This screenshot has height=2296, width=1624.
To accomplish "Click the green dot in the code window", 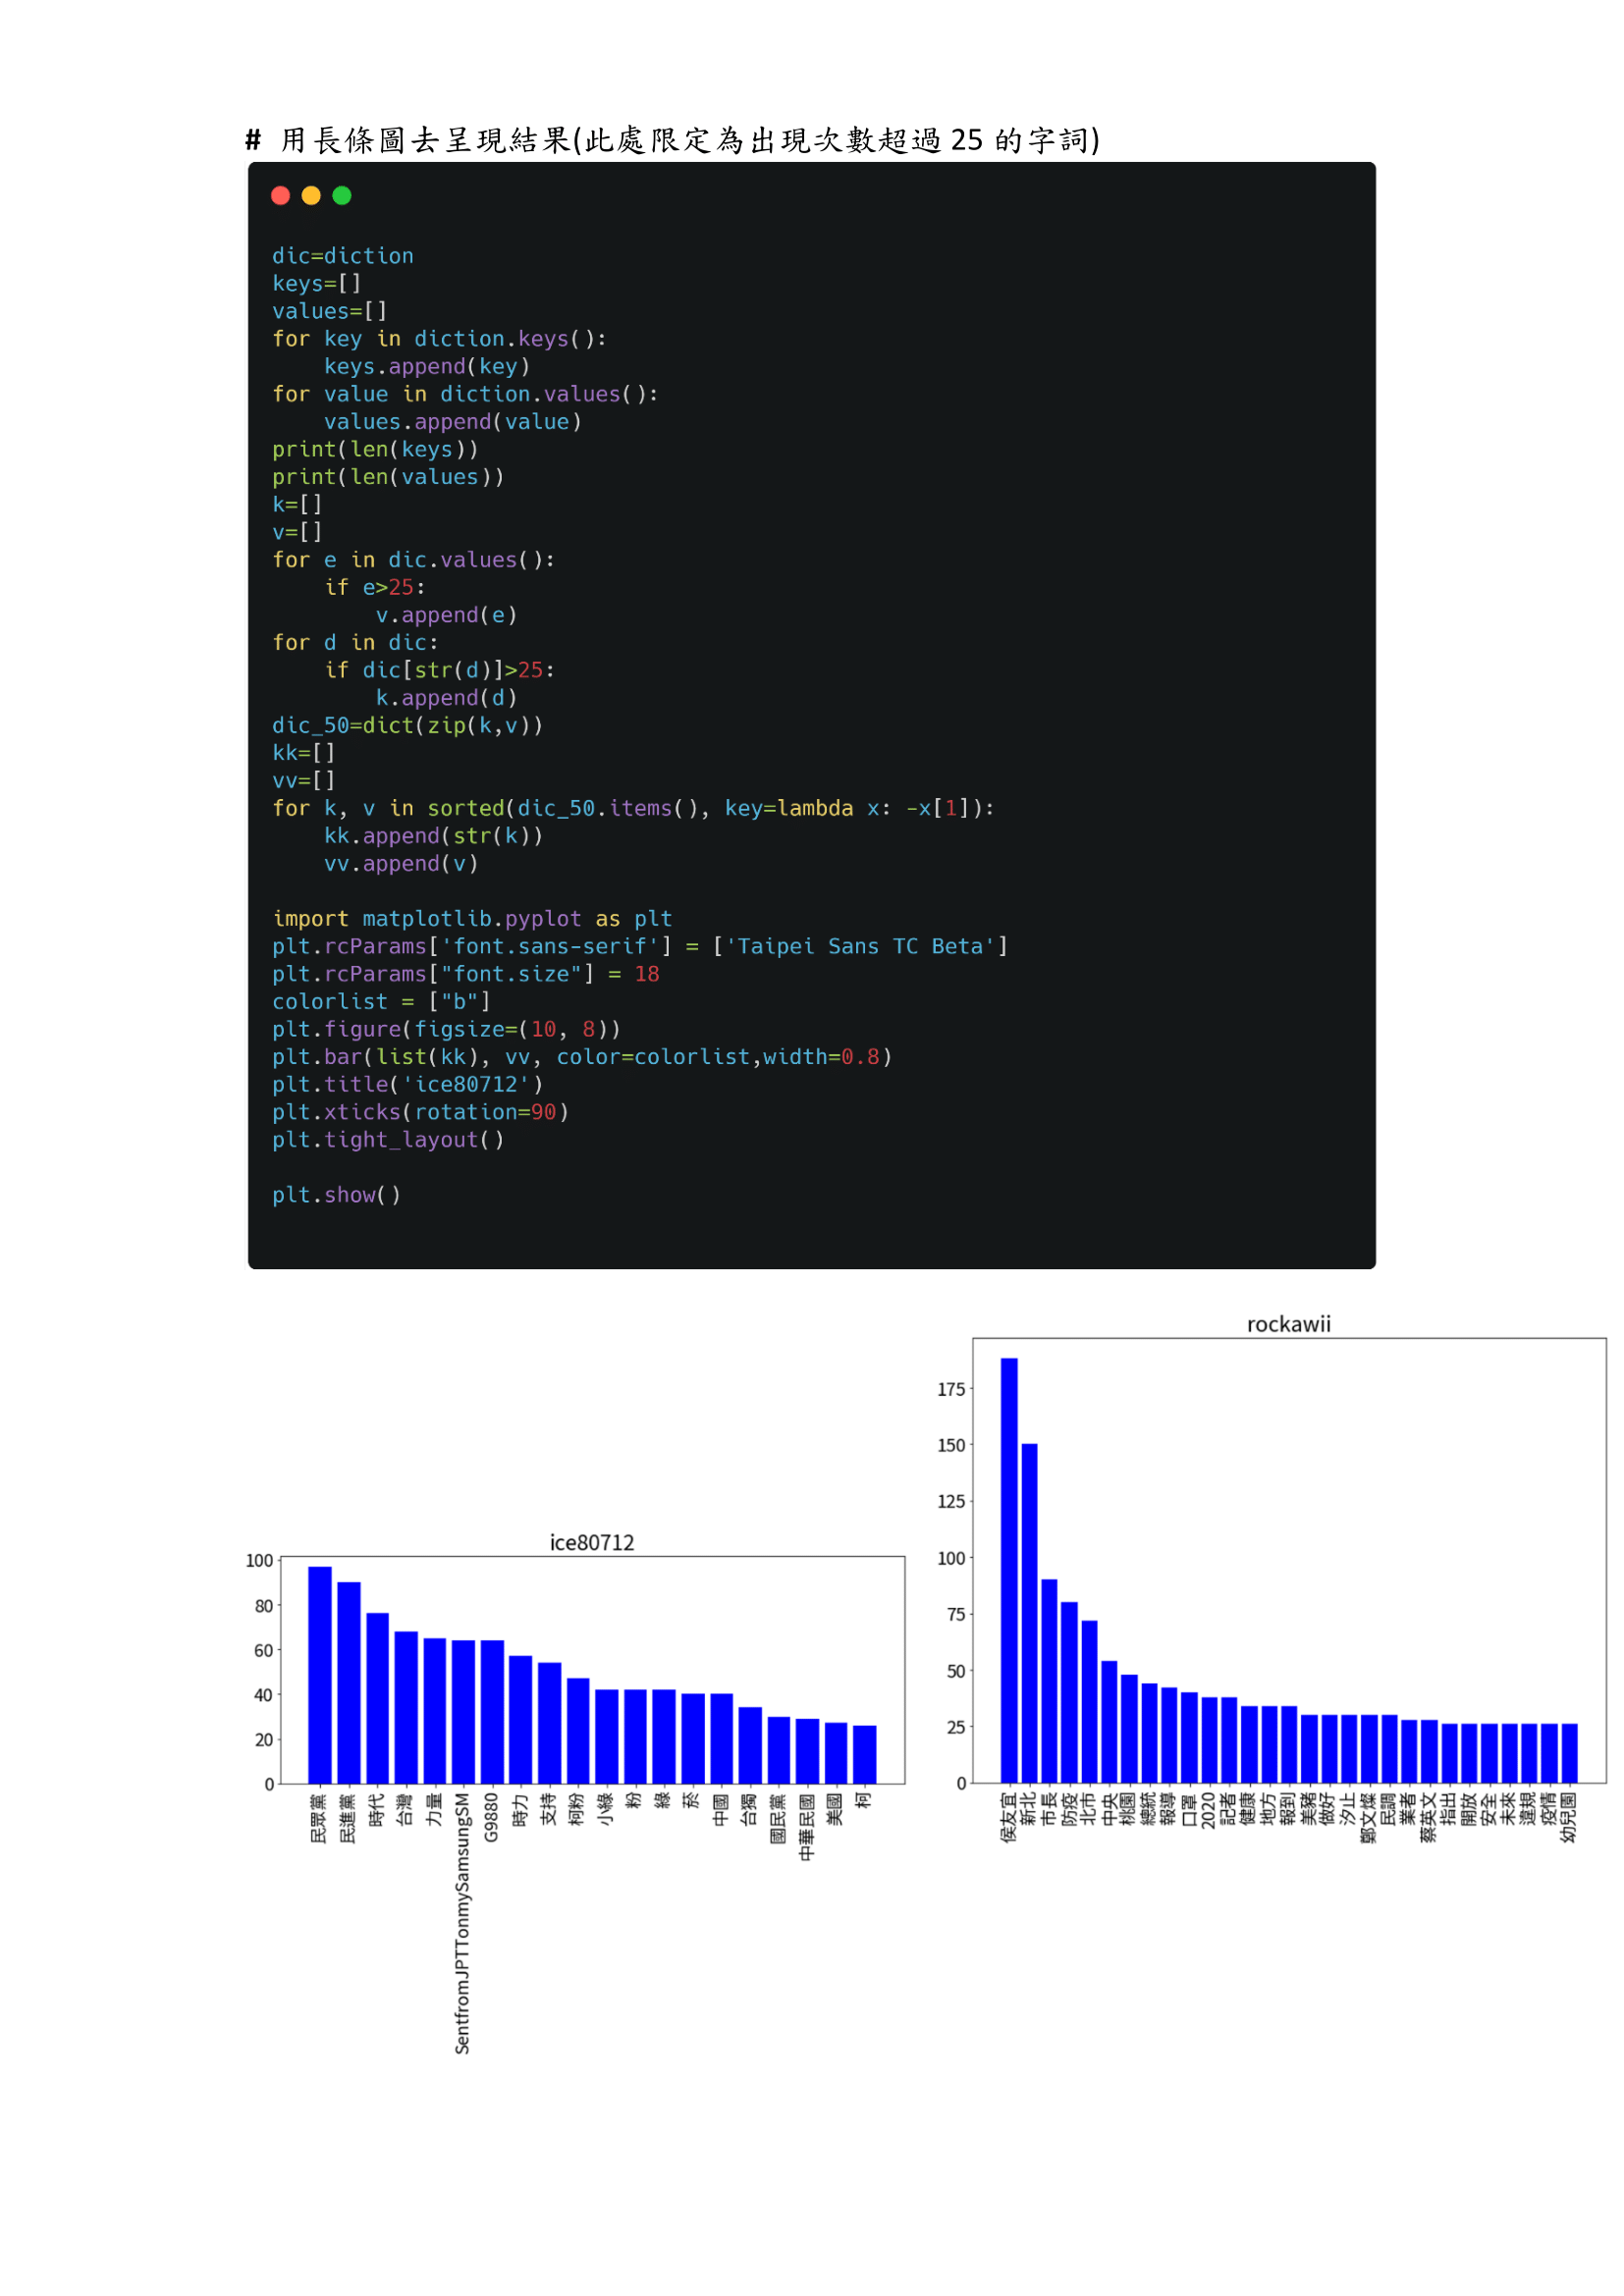I will [342, 196].
